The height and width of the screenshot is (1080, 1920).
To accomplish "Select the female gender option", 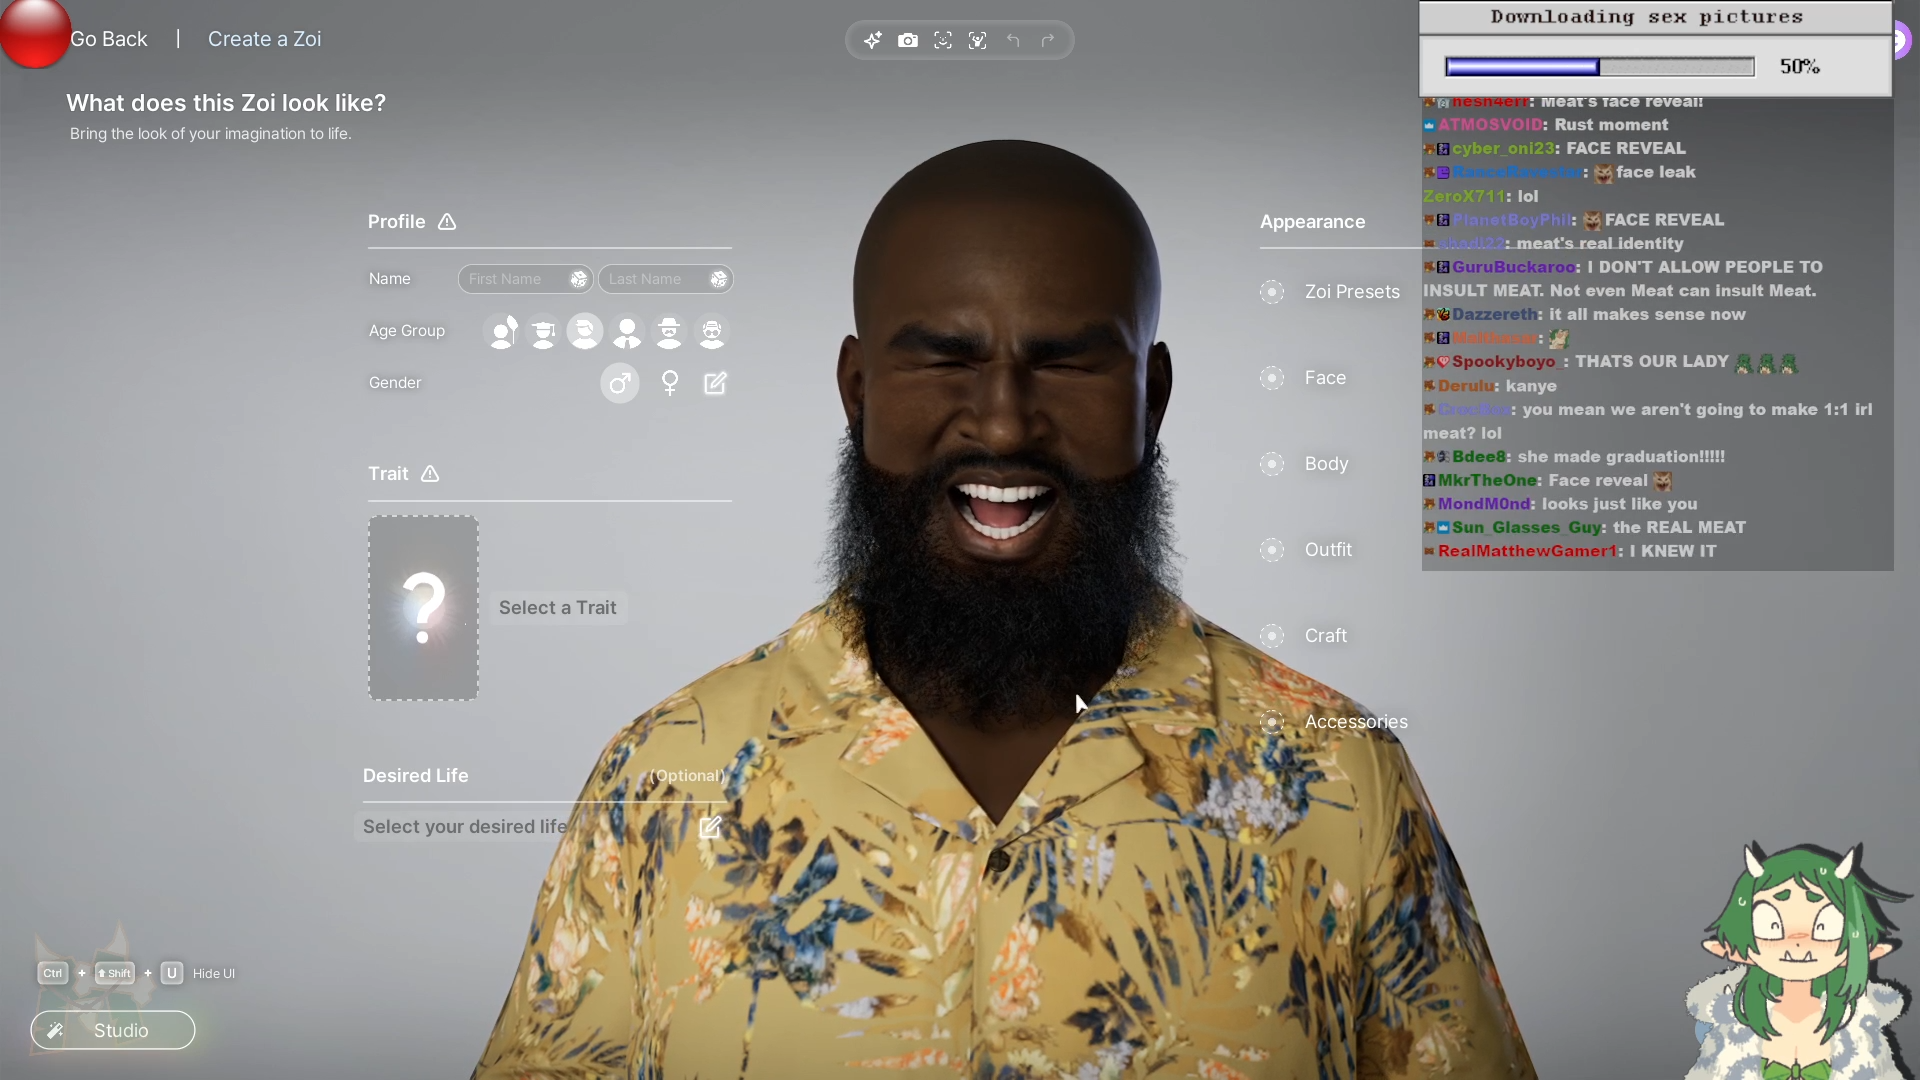I will pos(670,383).
